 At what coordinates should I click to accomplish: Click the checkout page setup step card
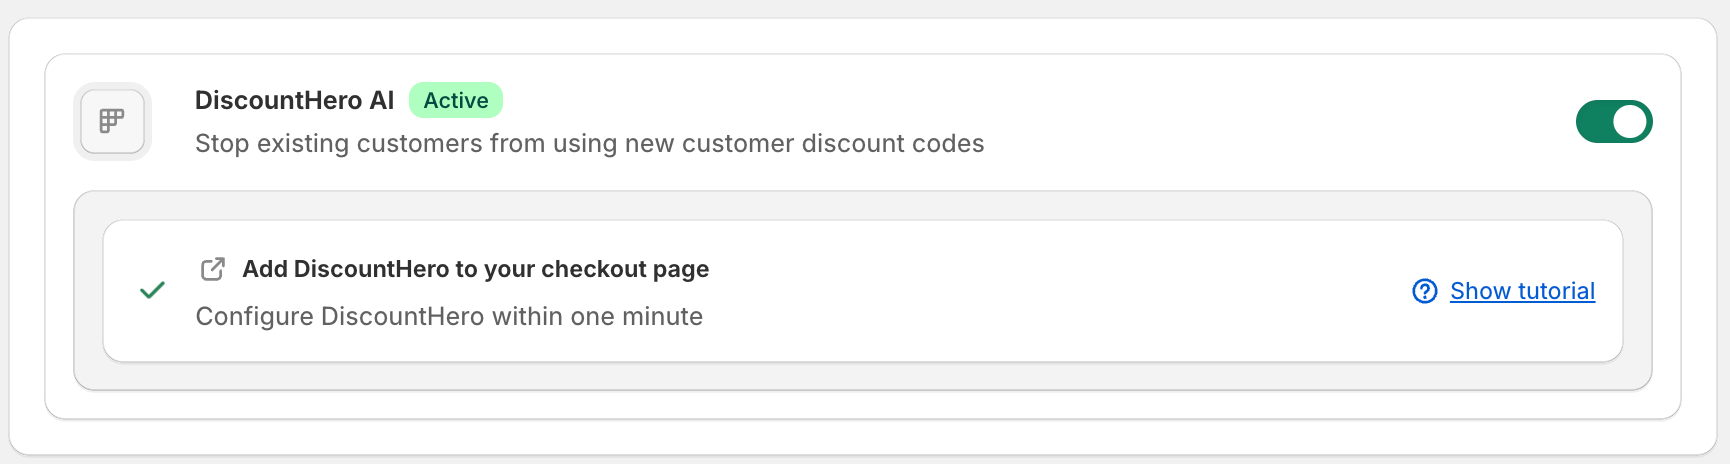[862, 291]
